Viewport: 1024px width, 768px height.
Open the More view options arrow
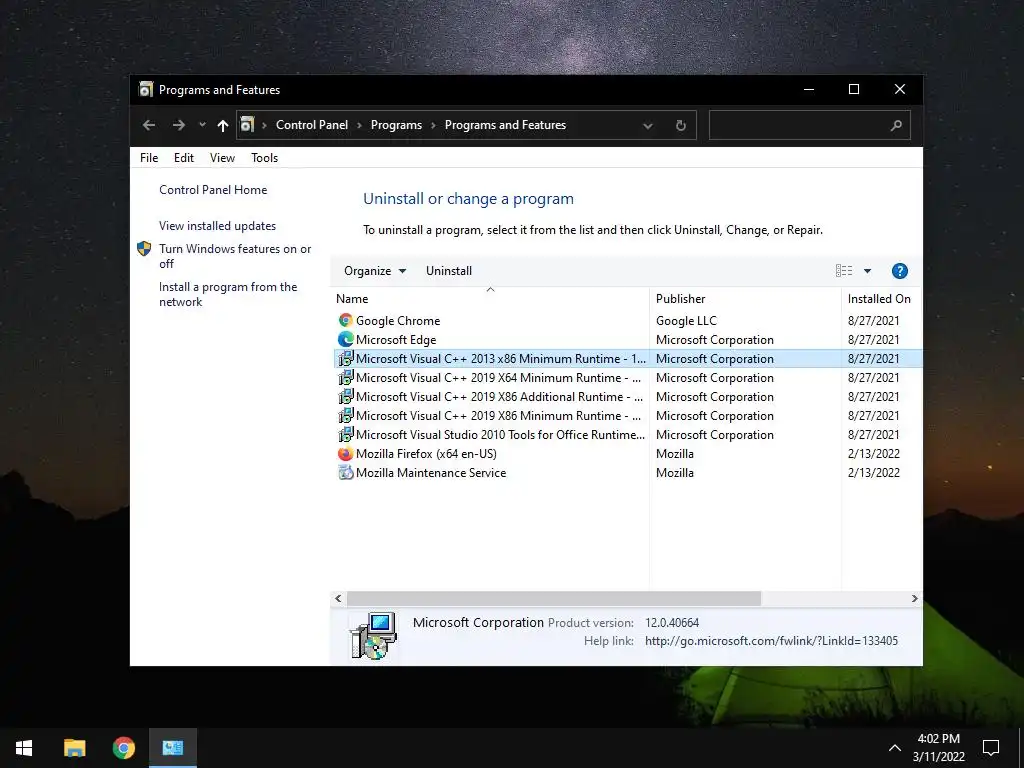[x=867, y=270]
